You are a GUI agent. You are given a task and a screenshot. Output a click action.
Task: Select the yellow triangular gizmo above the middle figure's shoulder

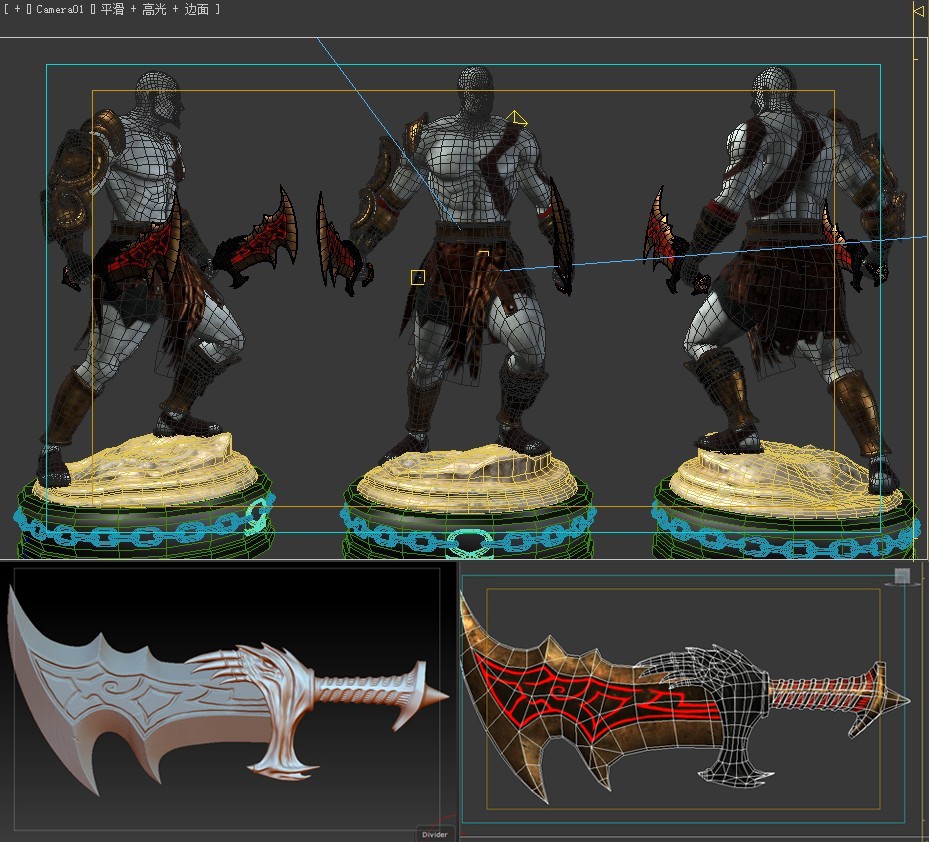tap(516, 118)
